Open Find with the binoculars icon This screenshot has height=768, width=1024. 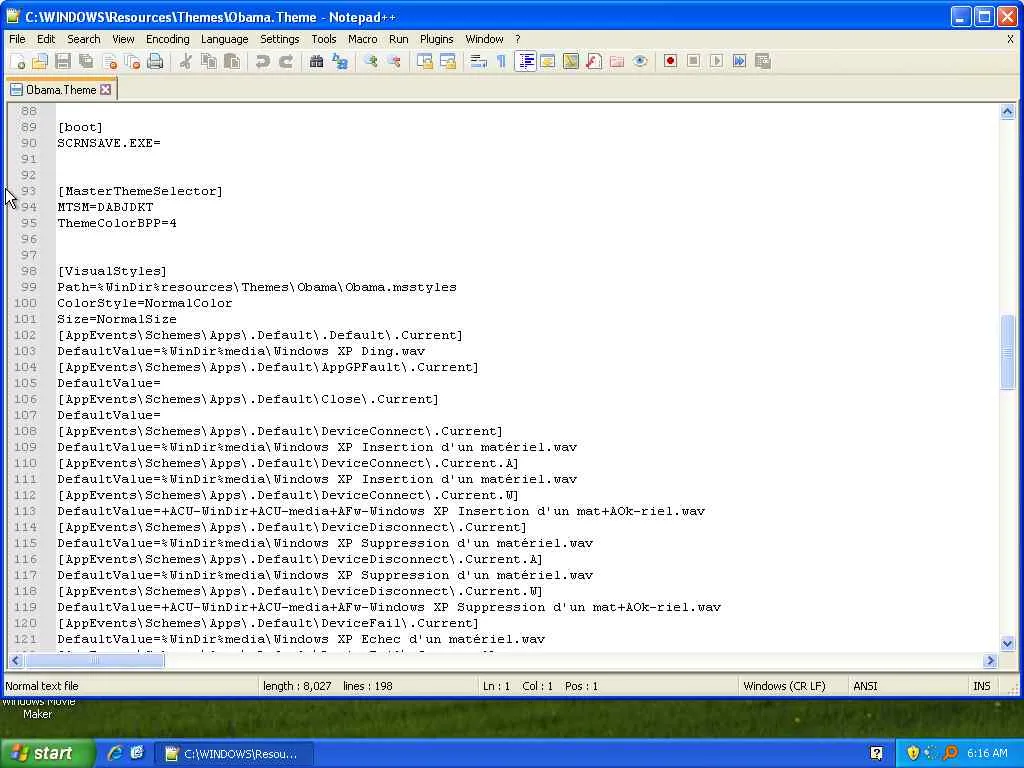[317, 61]
